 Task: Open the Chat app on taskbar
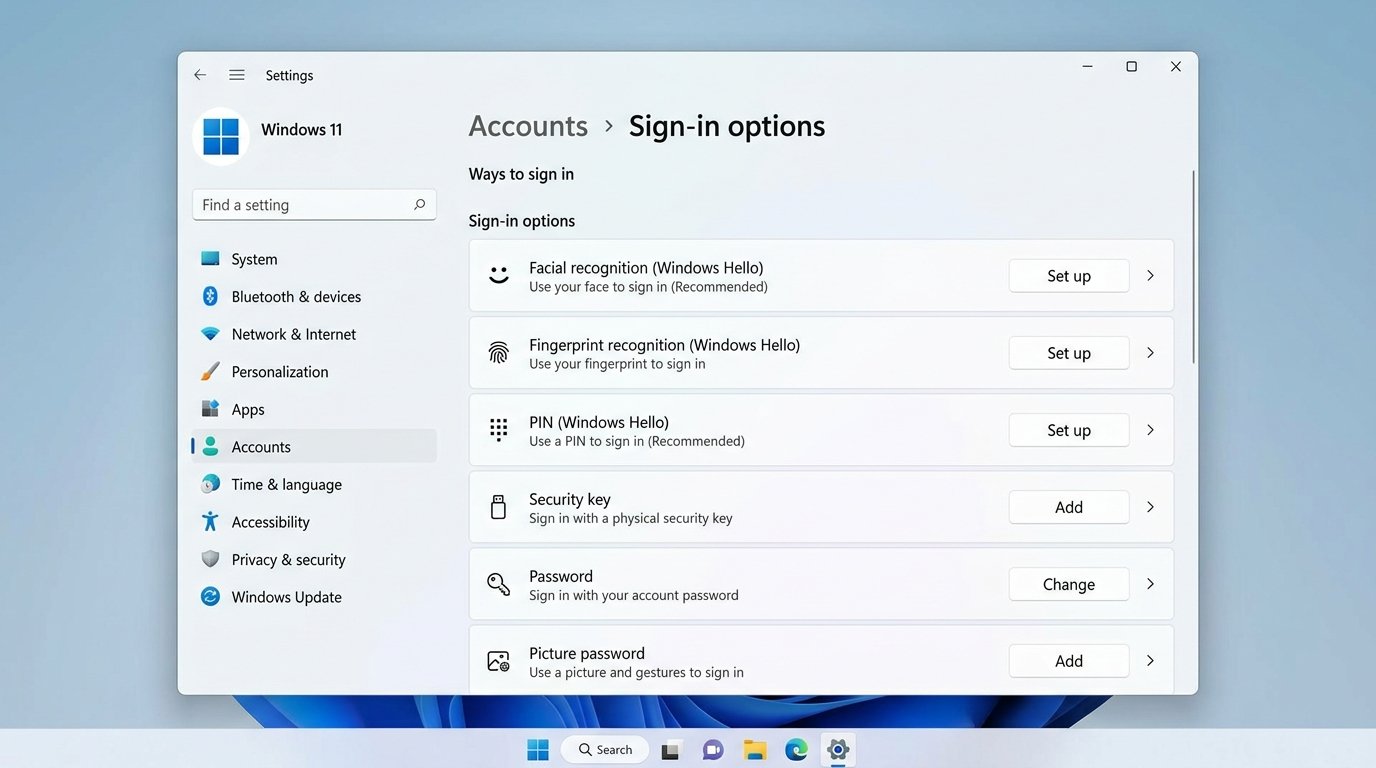pyautogui.click(x=713, y=750)
